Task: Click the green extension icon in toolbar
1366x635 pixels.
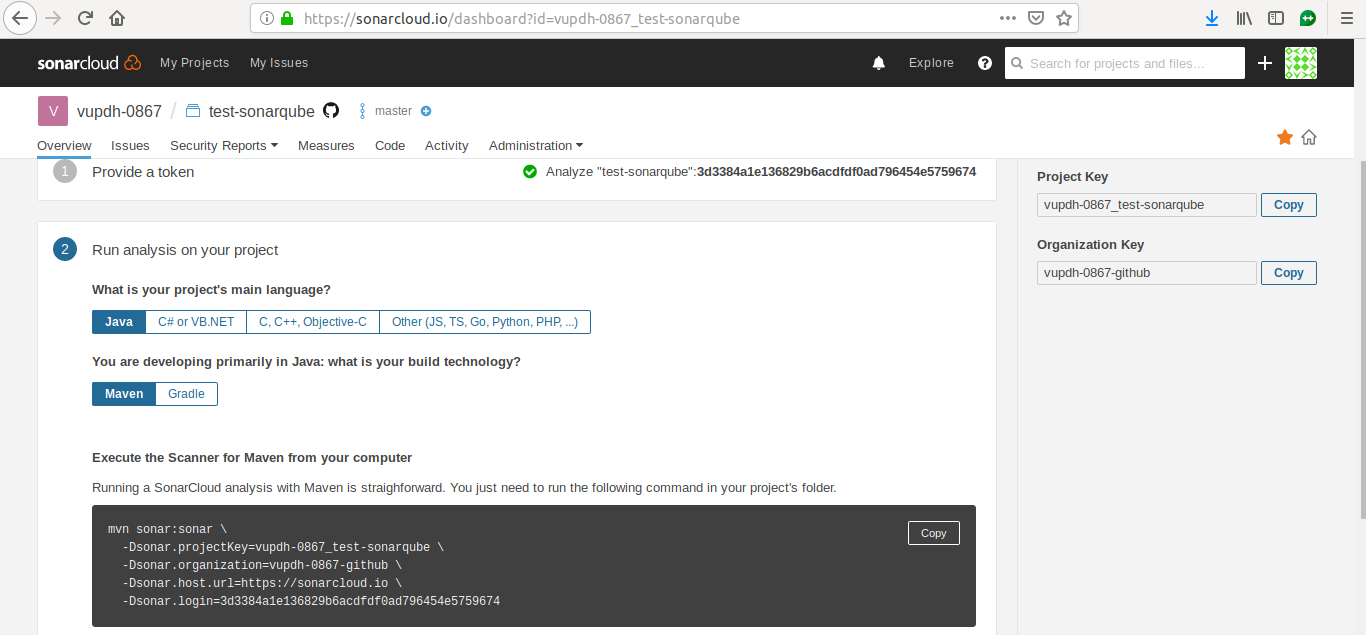Action: 1307,18
